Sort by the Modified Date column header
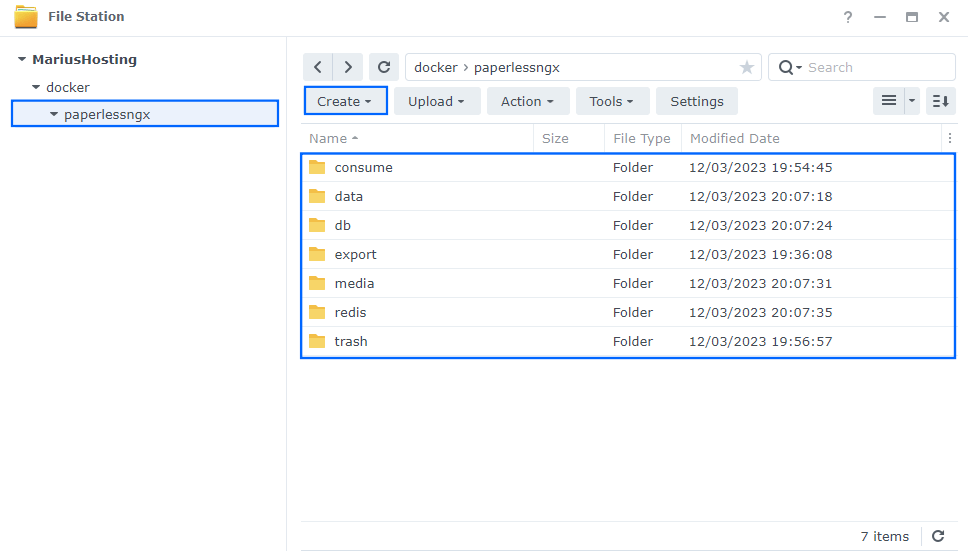The height and width of the screenshot is (551, 968). click(x=811, y=138)
